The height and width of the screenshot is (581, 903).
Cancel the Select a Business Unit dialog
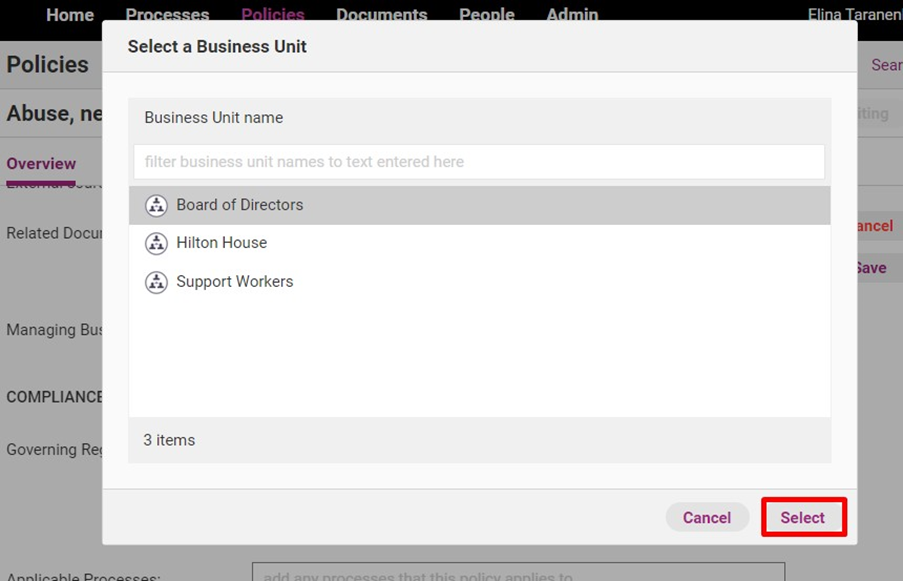(x=707, y=517)
